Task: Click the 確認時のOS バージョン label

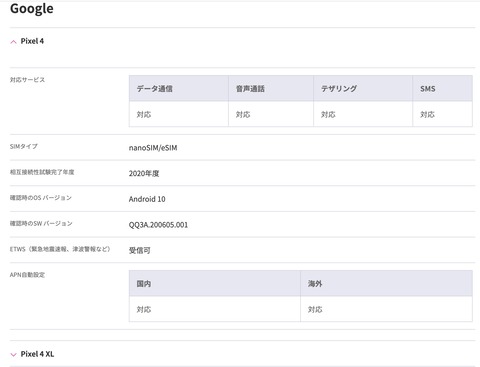Action: (x=41, y=198)
